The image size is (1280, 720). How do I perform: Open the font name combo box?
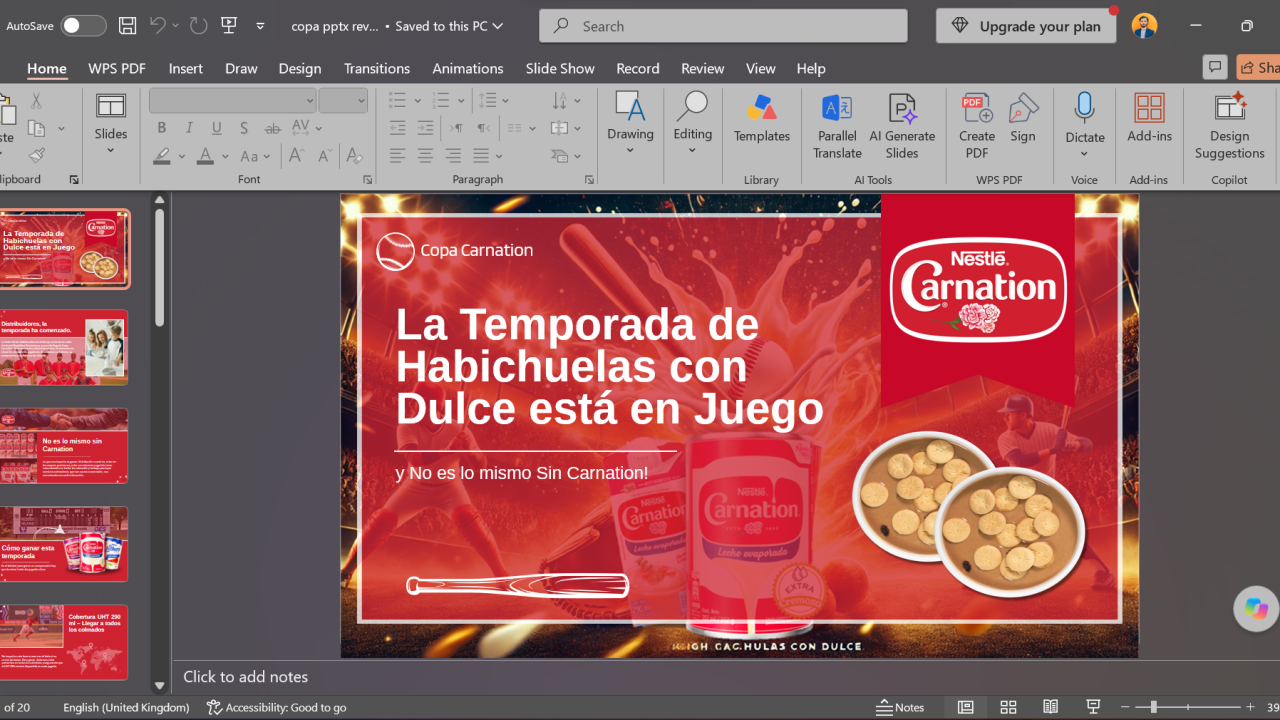click(232, 100)
